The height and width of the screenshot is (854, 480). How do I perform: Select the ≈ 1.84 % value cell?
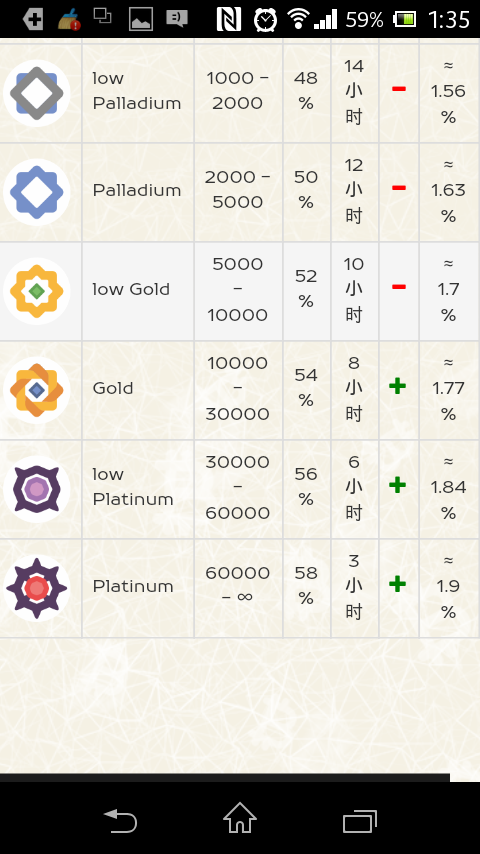click(x=448, y=487)
